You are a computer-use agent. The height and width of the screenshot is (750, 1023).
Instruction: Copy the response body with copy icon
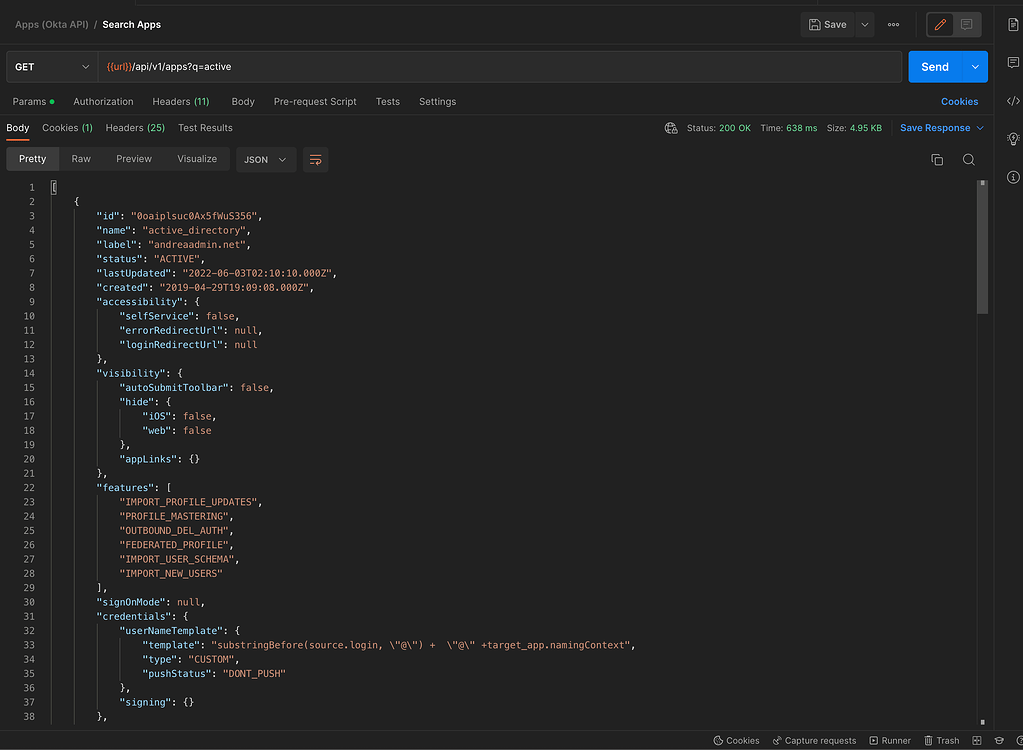tap(937, 160)
